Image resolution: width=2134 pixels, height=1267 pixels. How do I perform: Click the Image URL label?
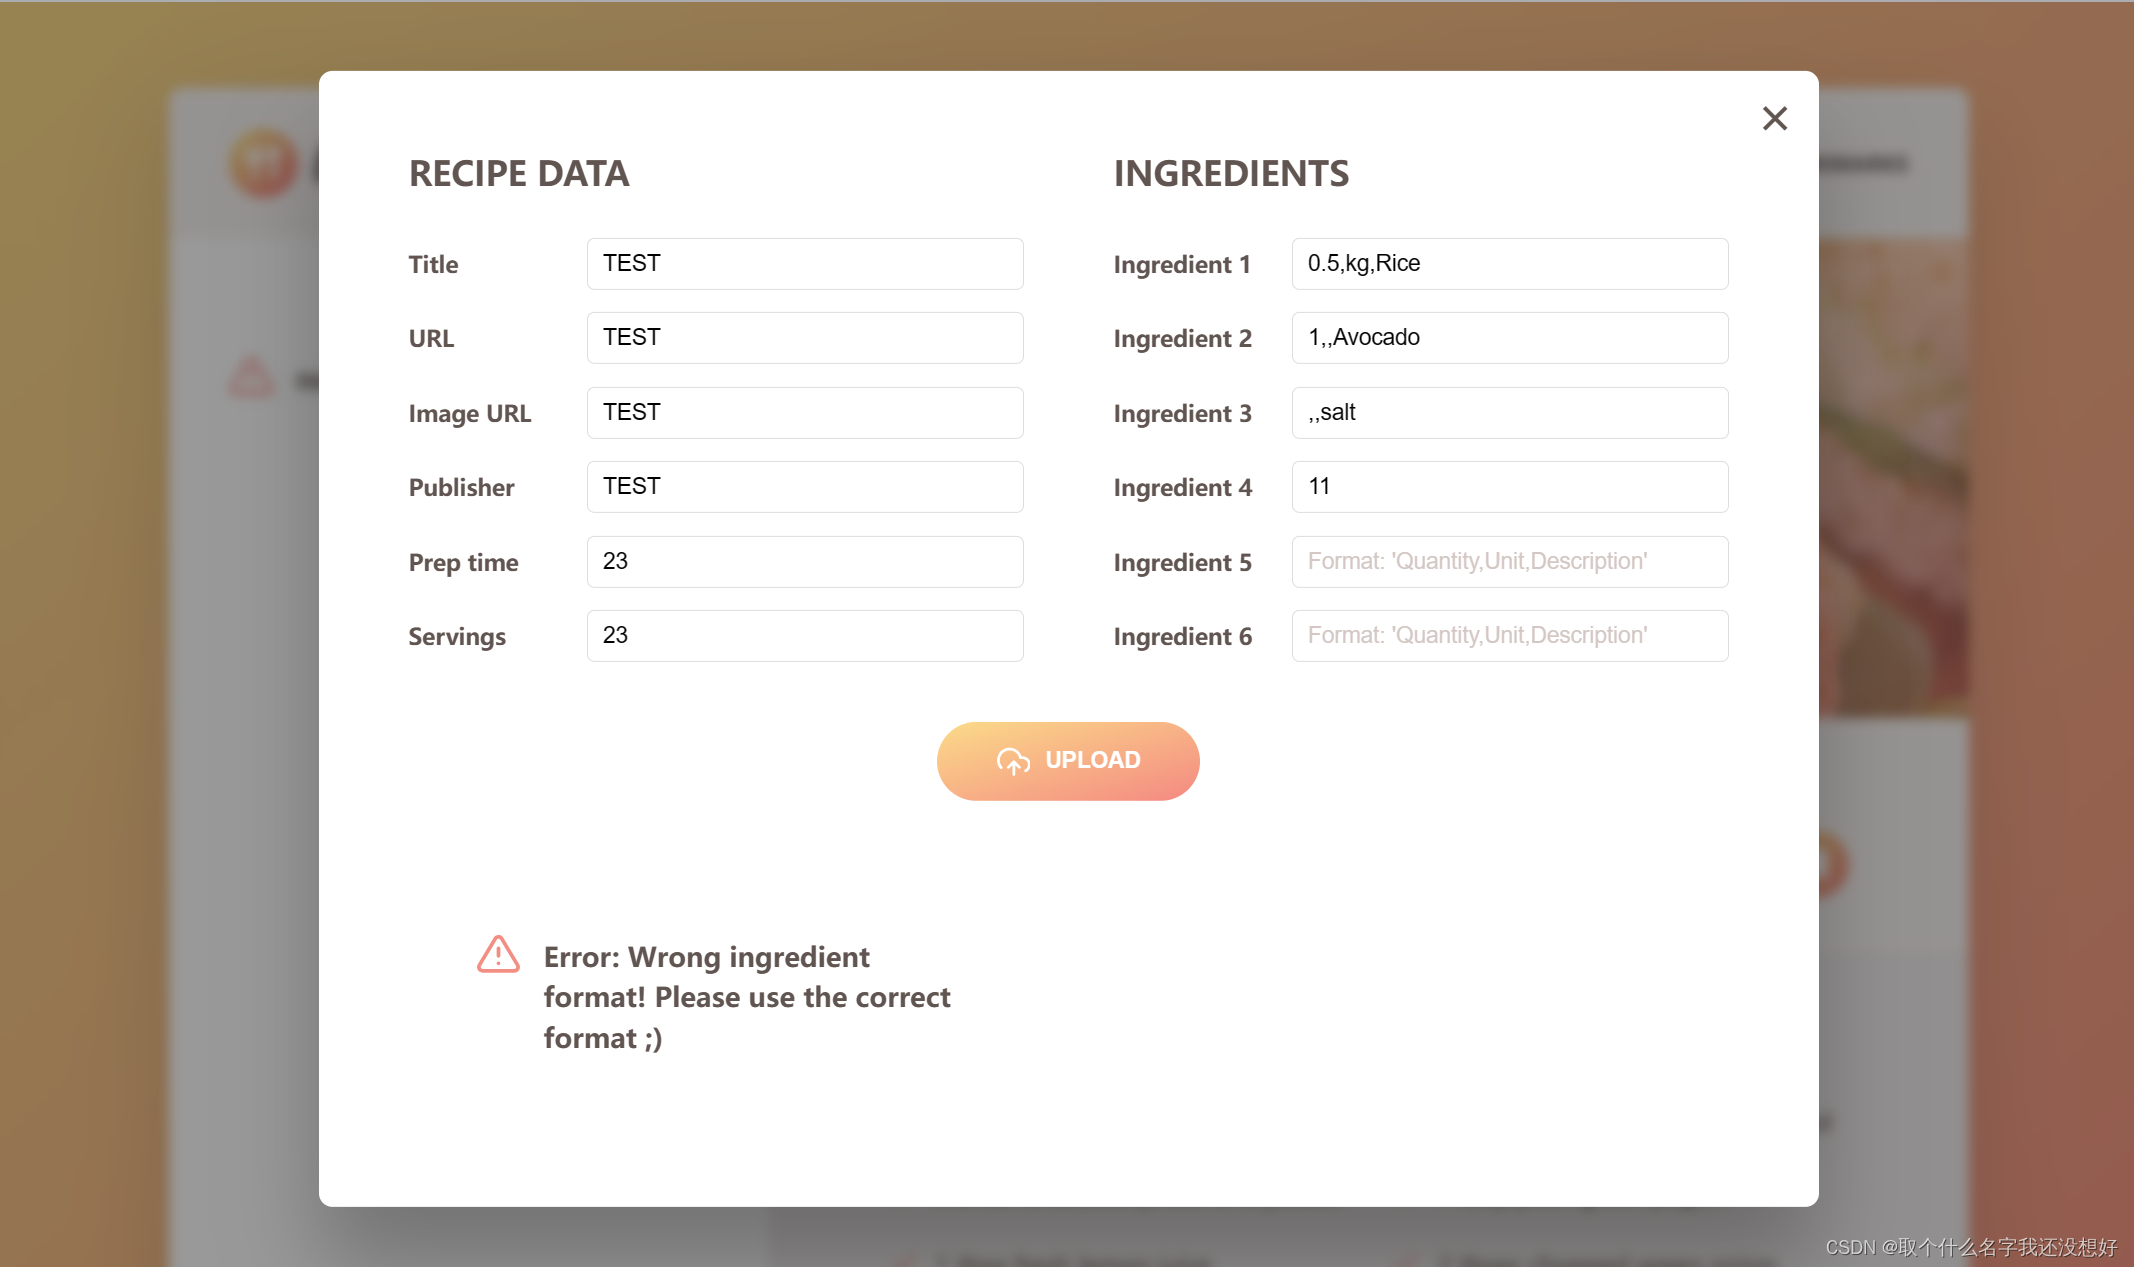pos(469,413)
